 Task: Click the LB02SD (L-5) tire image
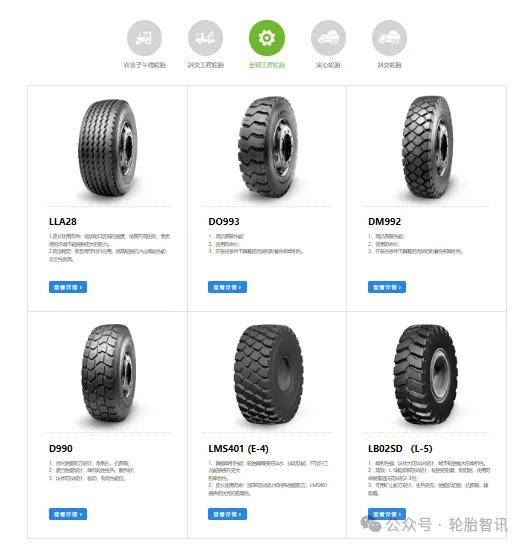(x=425, y=374)
